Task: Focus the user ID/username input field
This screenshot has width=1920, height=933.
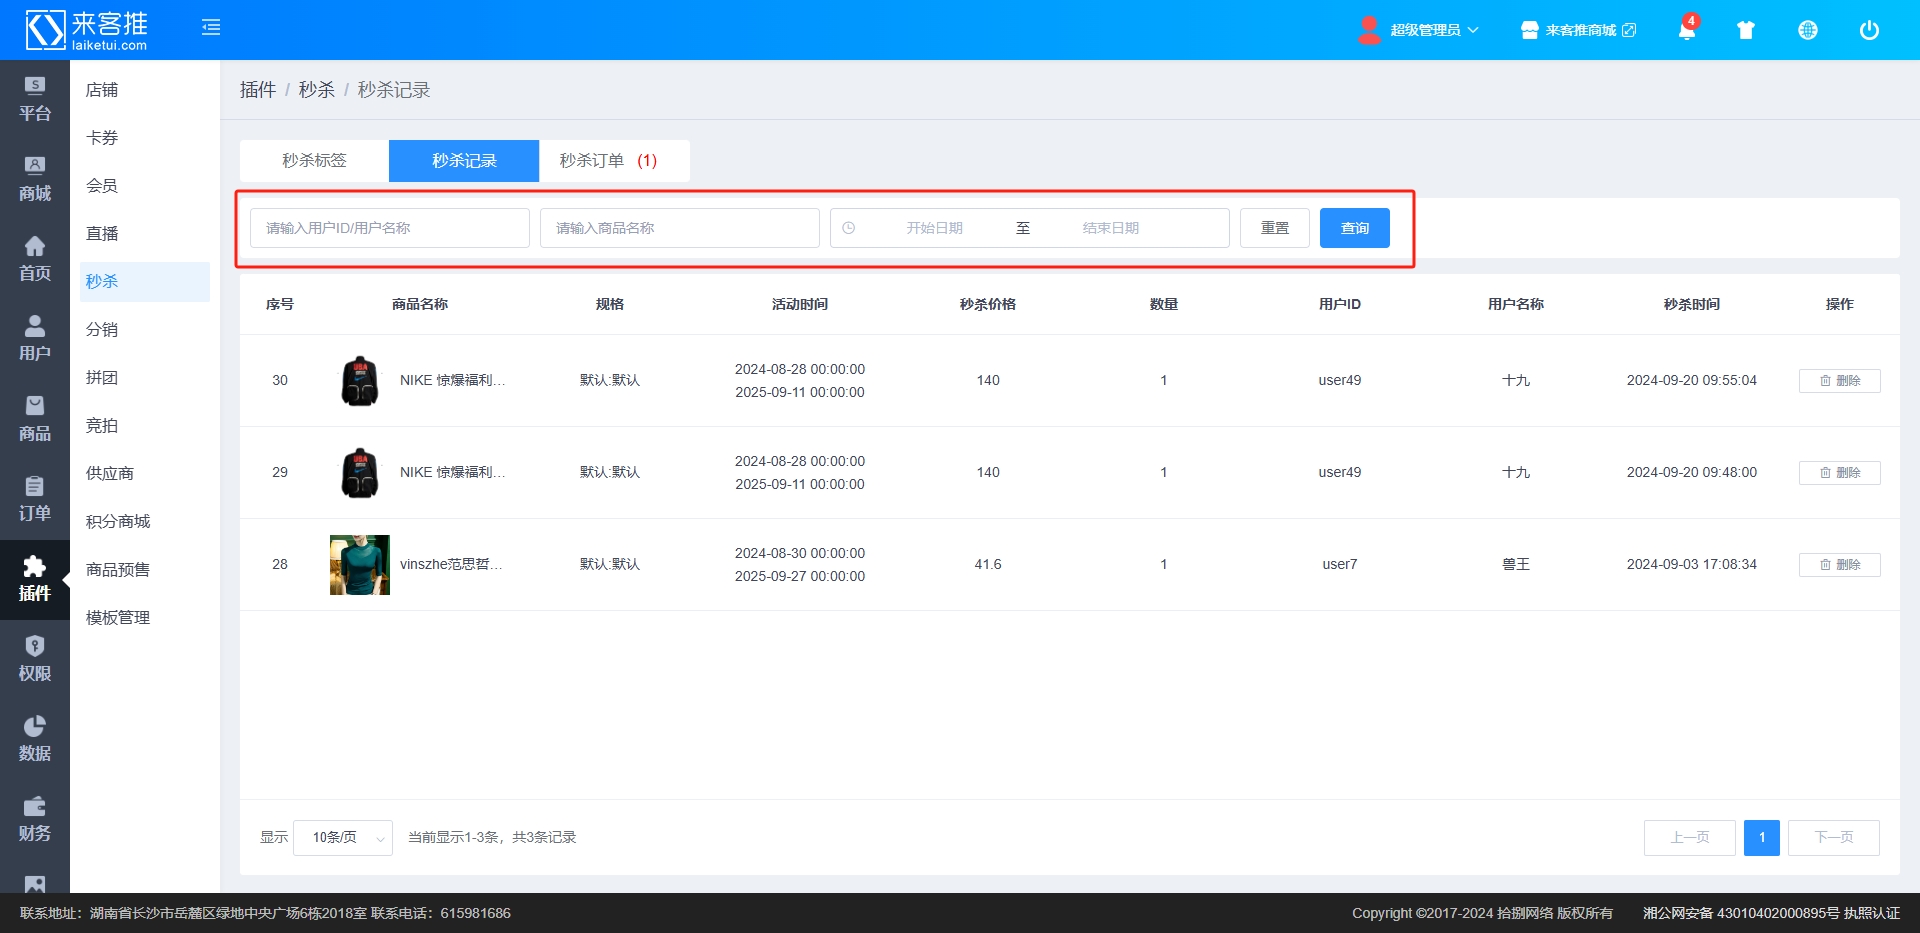Action: click(389, 228)
